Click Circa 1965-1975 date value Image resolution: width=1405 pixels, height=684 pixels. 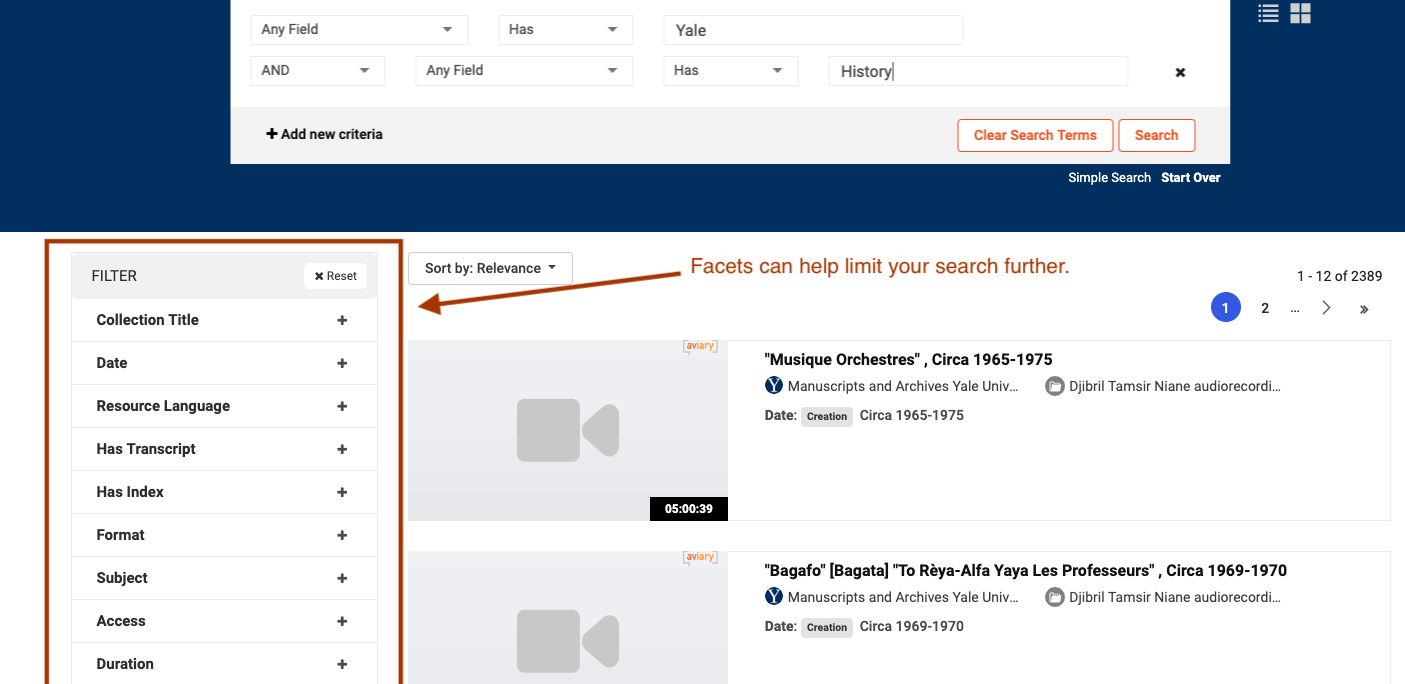pyautogui.click(x=912, y=415)
